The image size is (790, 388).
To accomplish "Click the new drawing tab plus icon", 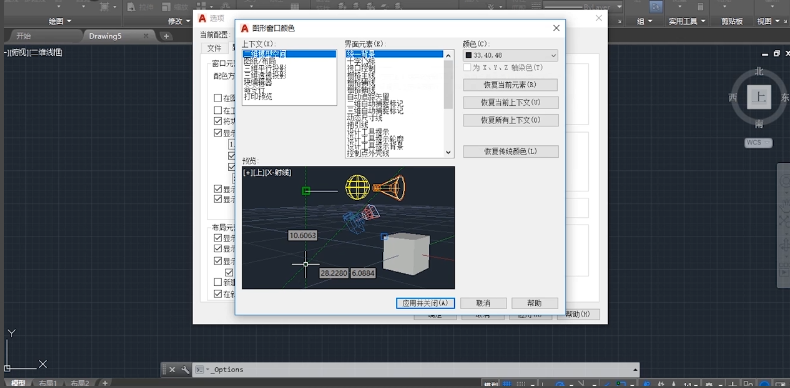I will pos(166,36).
